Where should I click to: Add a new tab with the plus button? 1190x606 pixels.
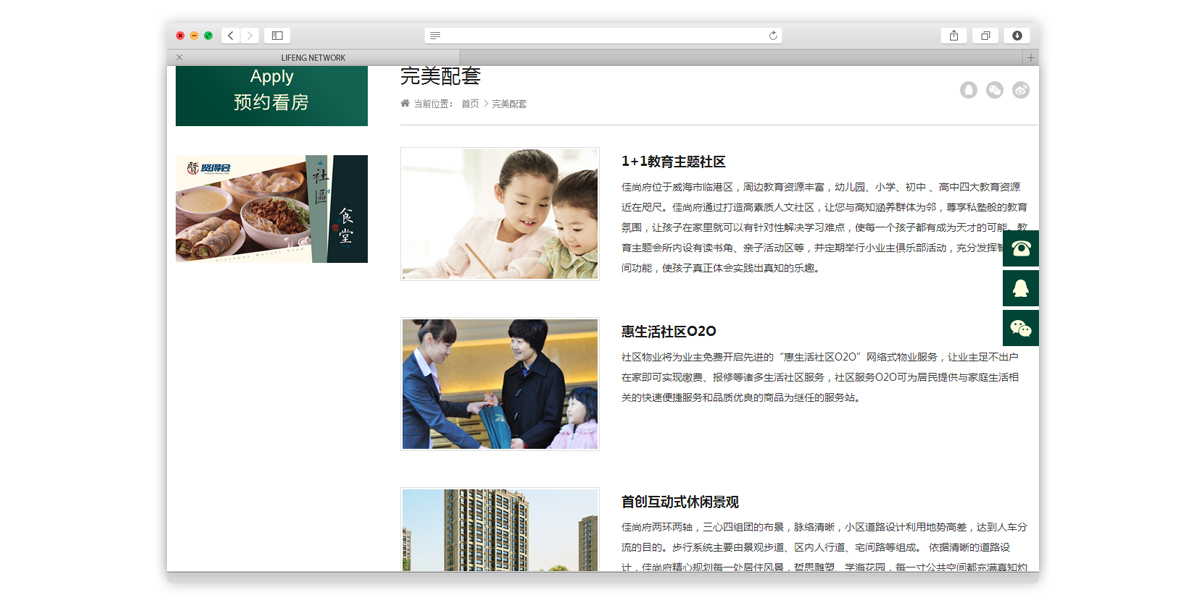tap(1031, 58)
